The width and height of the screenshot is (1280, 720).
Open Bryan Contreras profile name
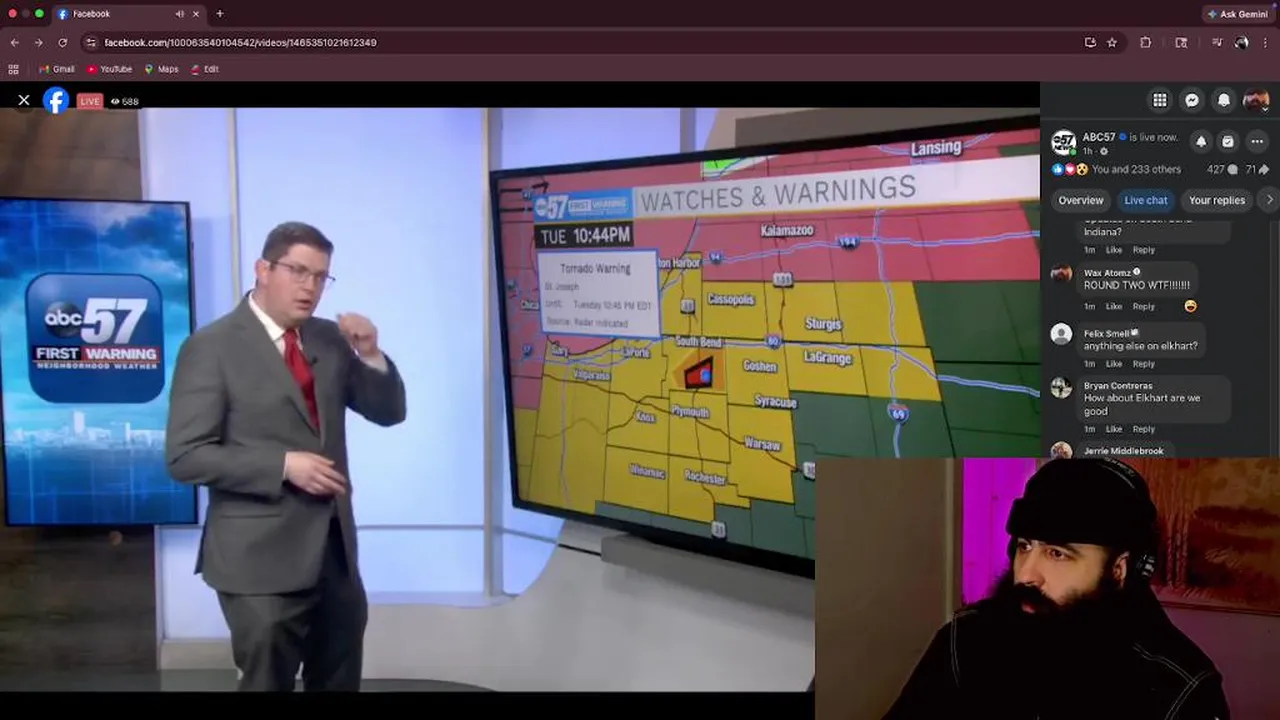coord(1118,386)
